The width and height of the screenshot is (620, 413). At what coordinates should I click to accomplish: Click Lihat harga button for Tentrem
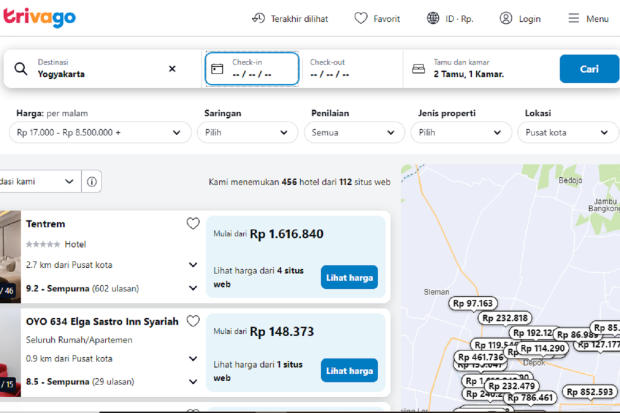pyautogui.click(x=349, y=277)
